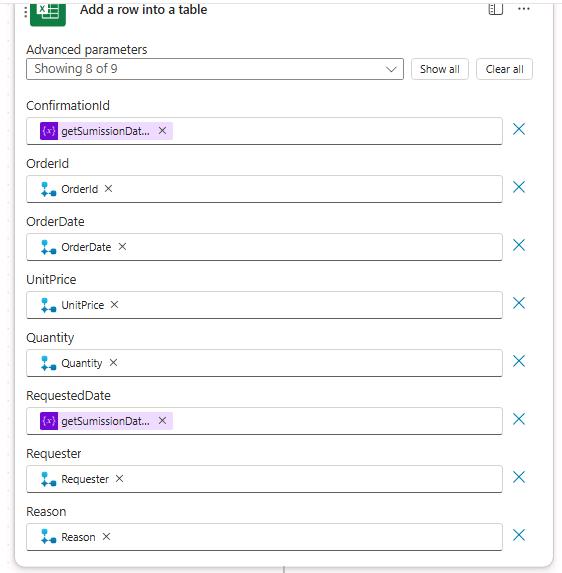Viewport: 562px width, 573px height.
Task: Expand the Showing 8 of 9 dropdown
Action: tap(215, 69)
